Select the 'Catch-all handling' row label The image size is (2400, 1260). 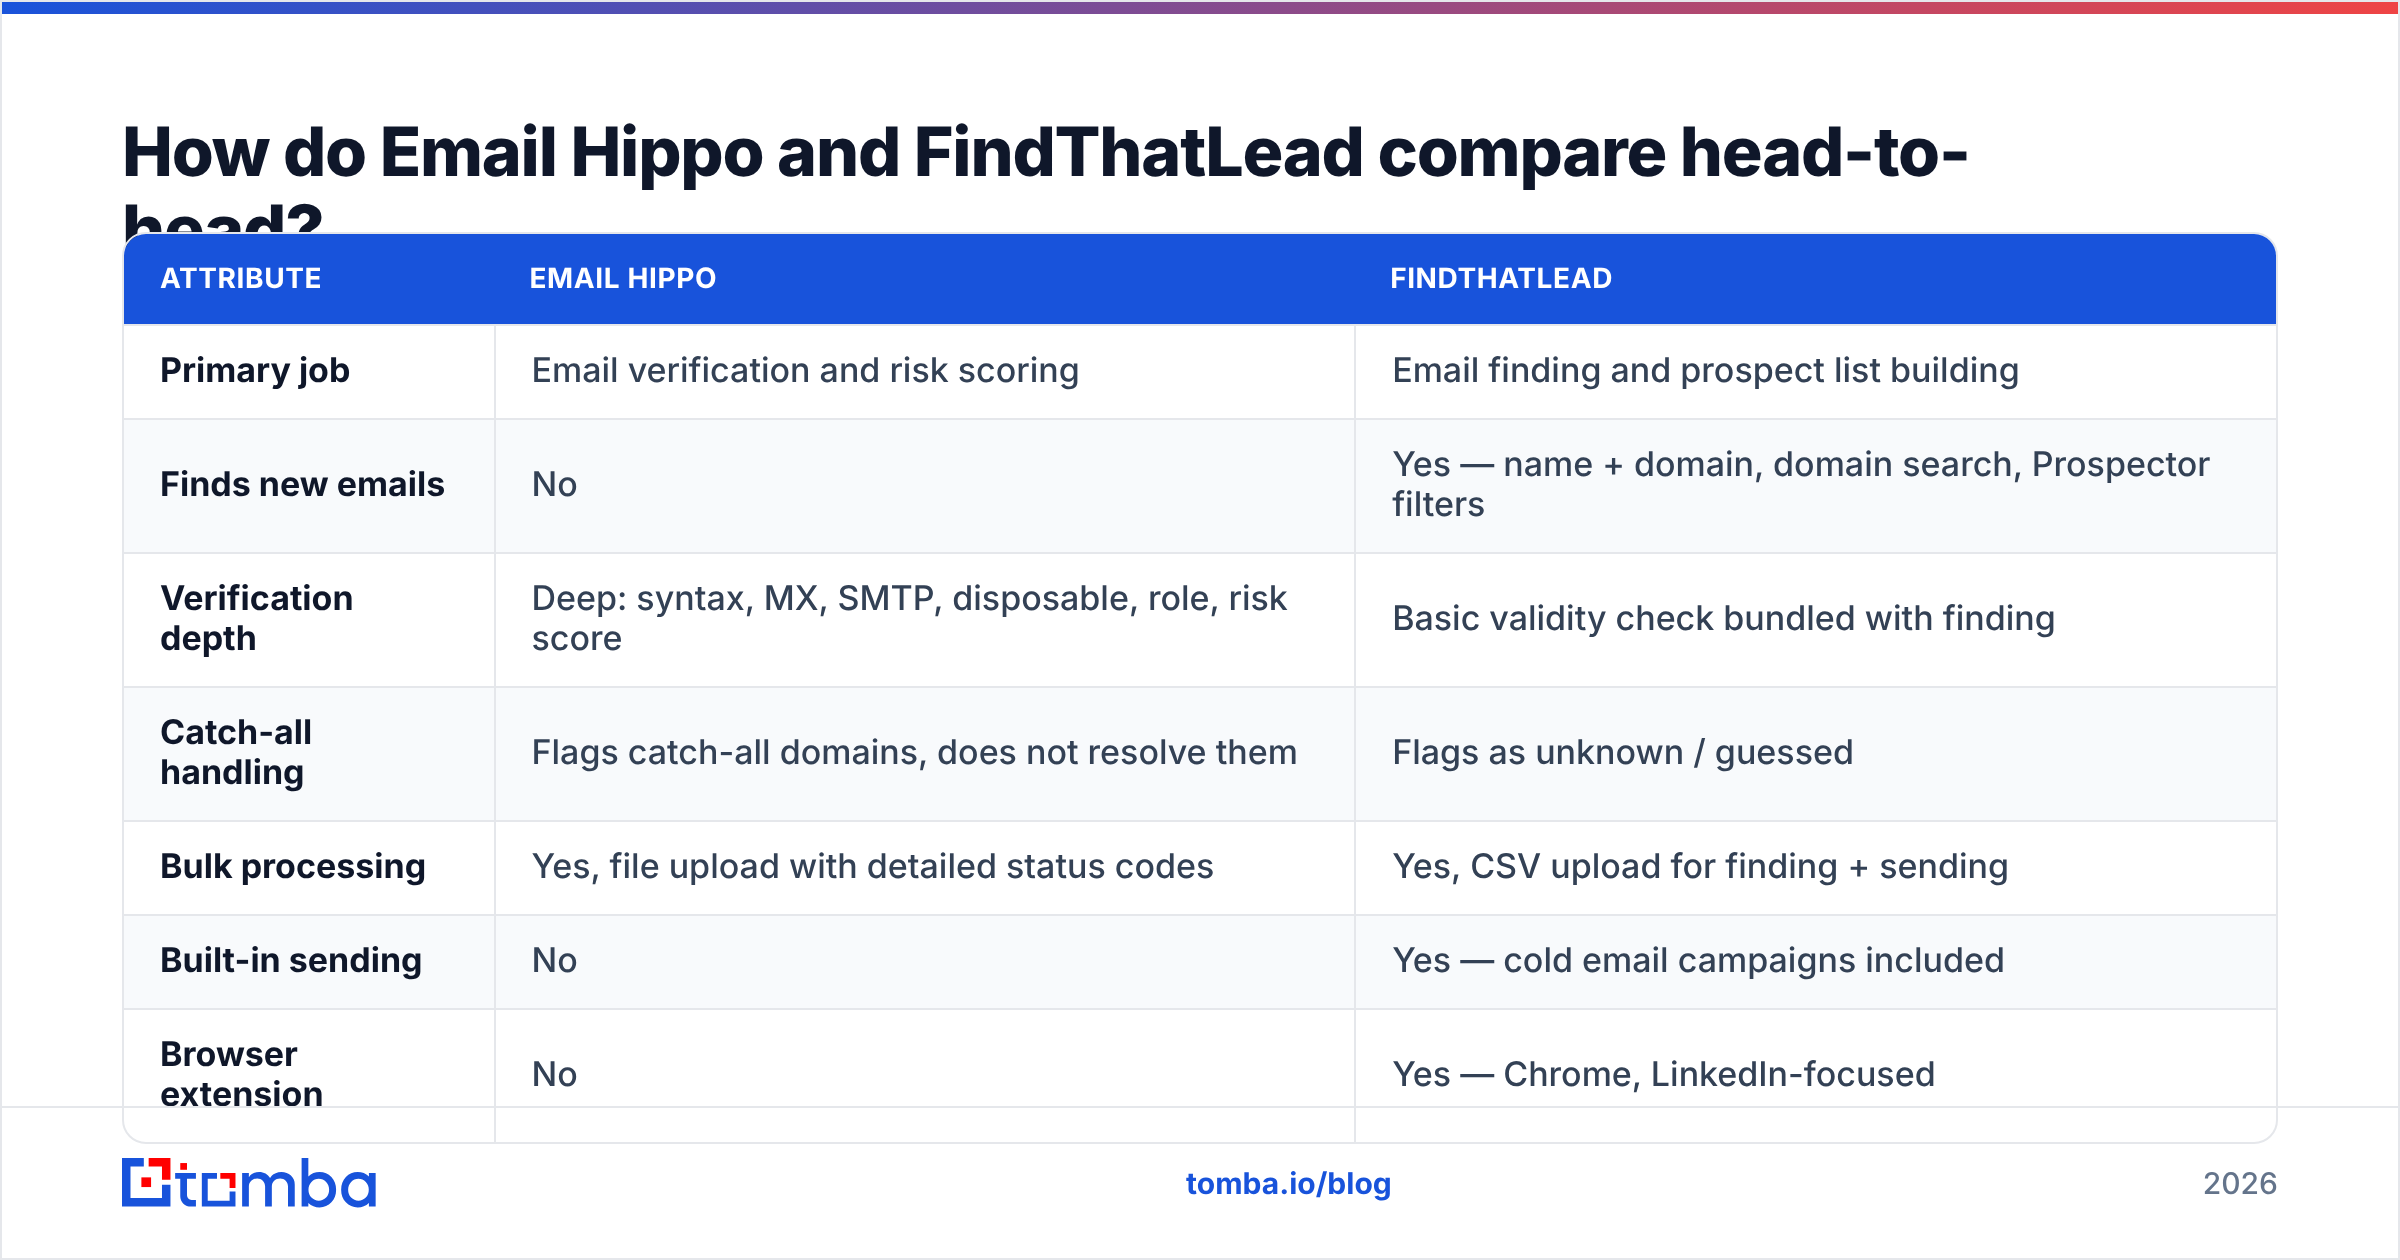click(236, 753)
